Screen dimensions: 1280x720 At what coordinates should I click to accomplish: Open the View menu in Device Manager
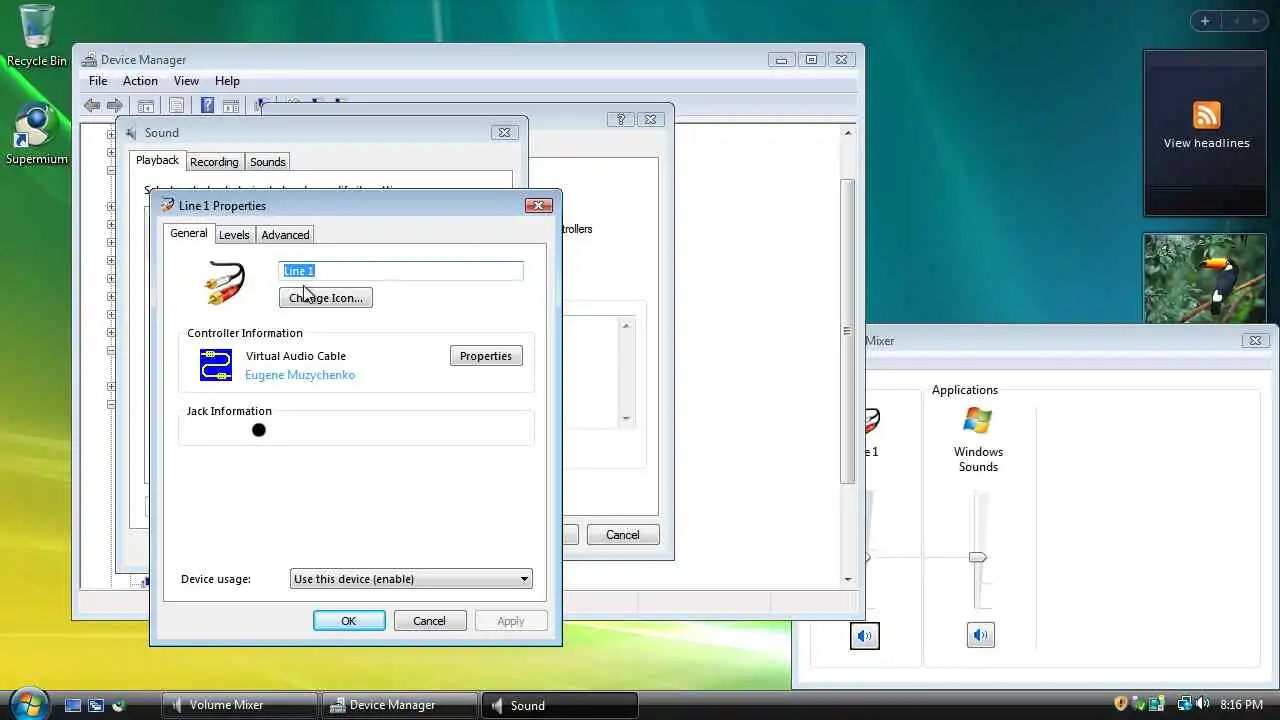click(x=186, y=81)
